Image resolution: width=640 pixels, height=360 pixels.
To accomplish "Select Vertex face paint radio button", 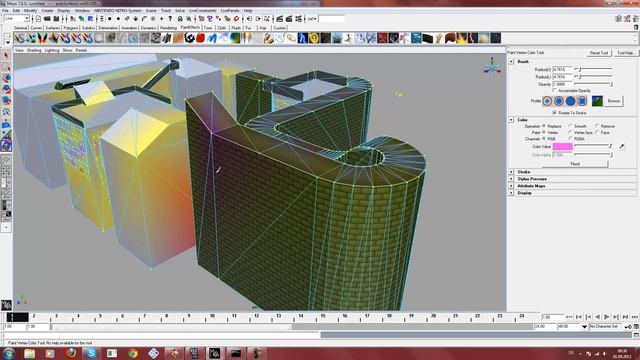I will tap(571, 133).
